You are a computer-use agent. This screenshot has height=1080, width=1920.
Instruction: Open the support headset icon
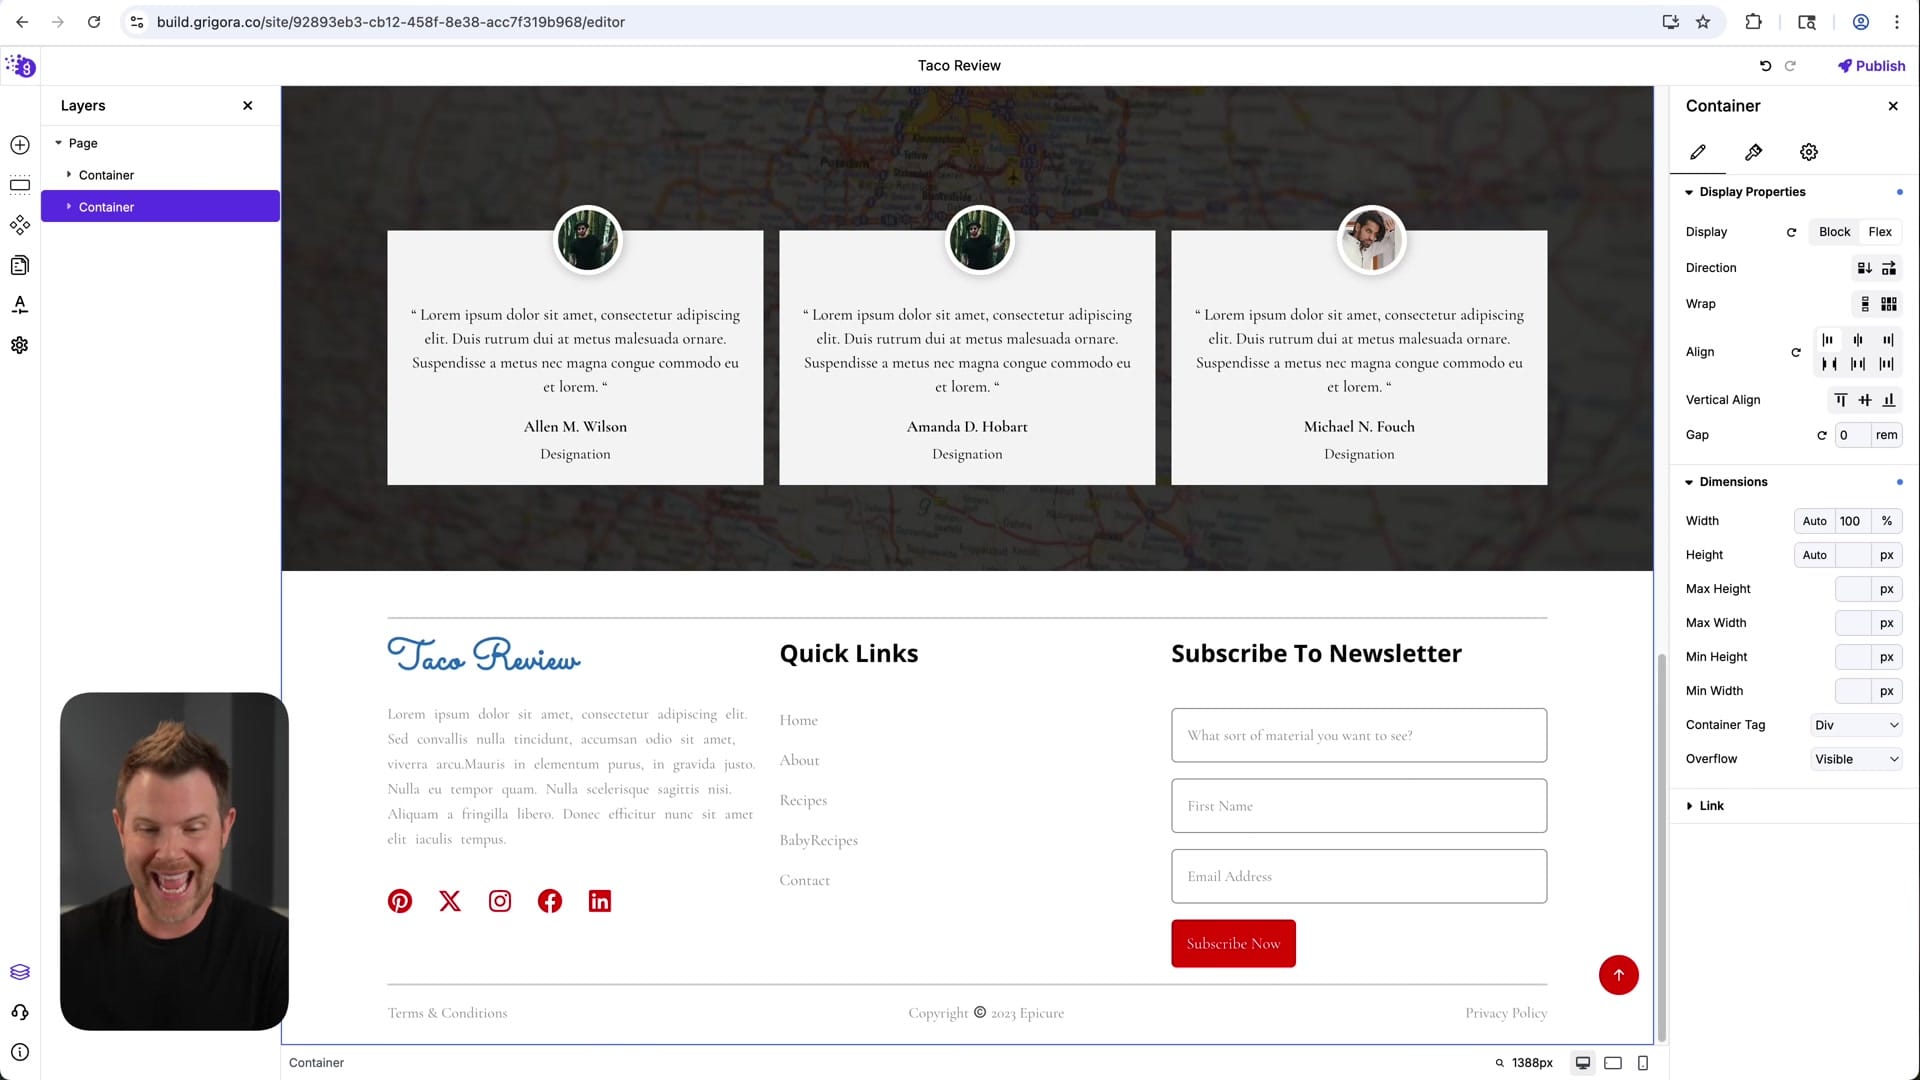click(x=20, y=1012)
